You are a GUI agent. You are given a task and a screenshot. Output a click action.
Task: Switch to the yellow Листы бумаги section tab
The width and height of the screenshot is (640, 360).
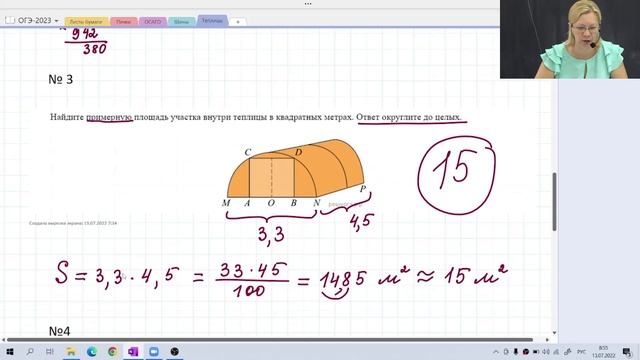tap(86, 22)
